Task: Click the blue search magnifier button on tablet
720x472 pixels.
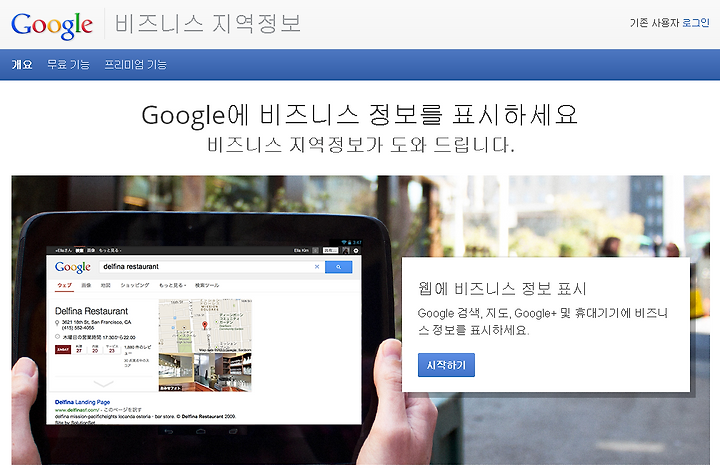Action: (x=338, y=267)
